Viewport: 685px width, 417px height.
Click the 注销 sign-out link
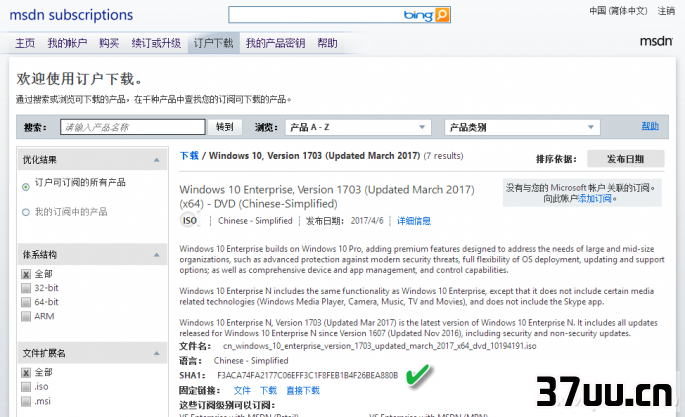click(x=666, y=11)
